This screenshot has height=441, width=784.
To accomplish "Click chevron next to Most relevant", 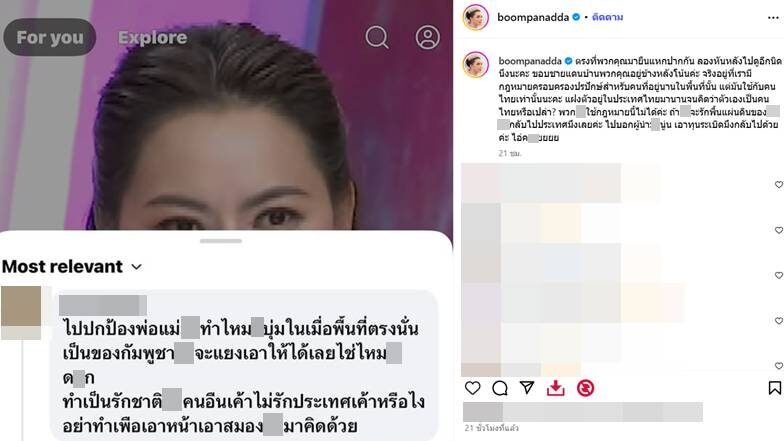I will click(x=136, y=267).
